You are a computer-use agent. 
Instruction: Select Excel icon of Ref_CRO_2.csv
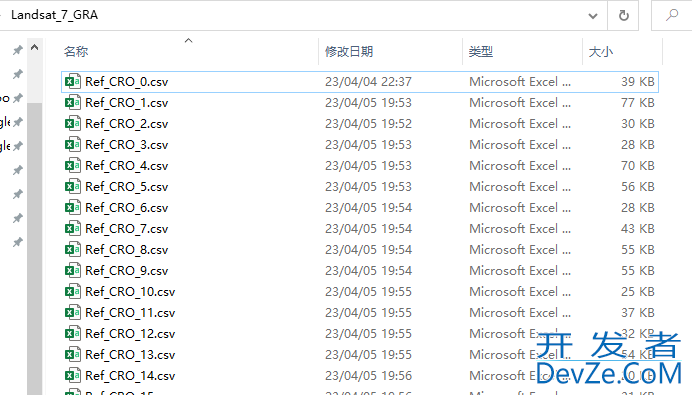[73, 124]
